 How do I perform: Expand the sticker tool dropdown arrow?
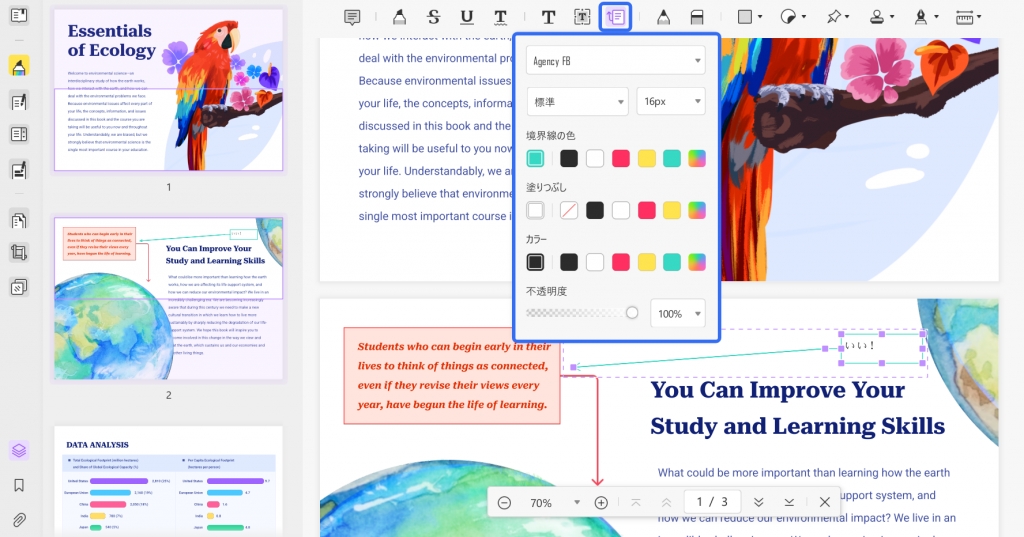point(803,17)
